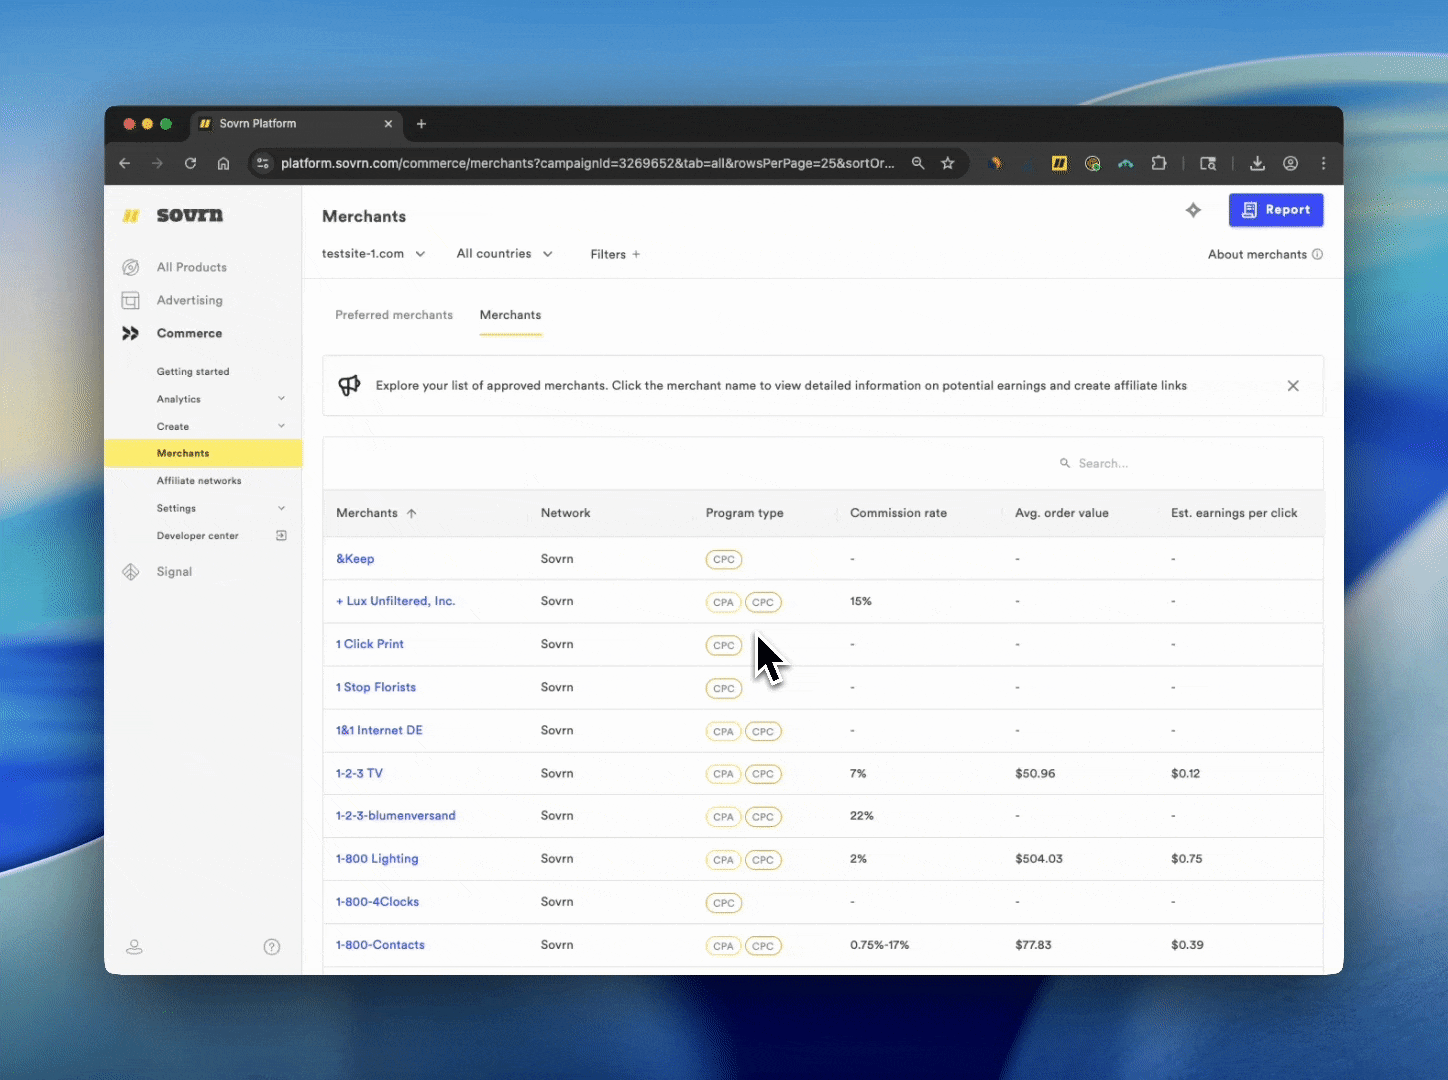Dismiss the explore merchants info banner
The height and width of the screenshot is (1080, 1448).
[1293, 386]
